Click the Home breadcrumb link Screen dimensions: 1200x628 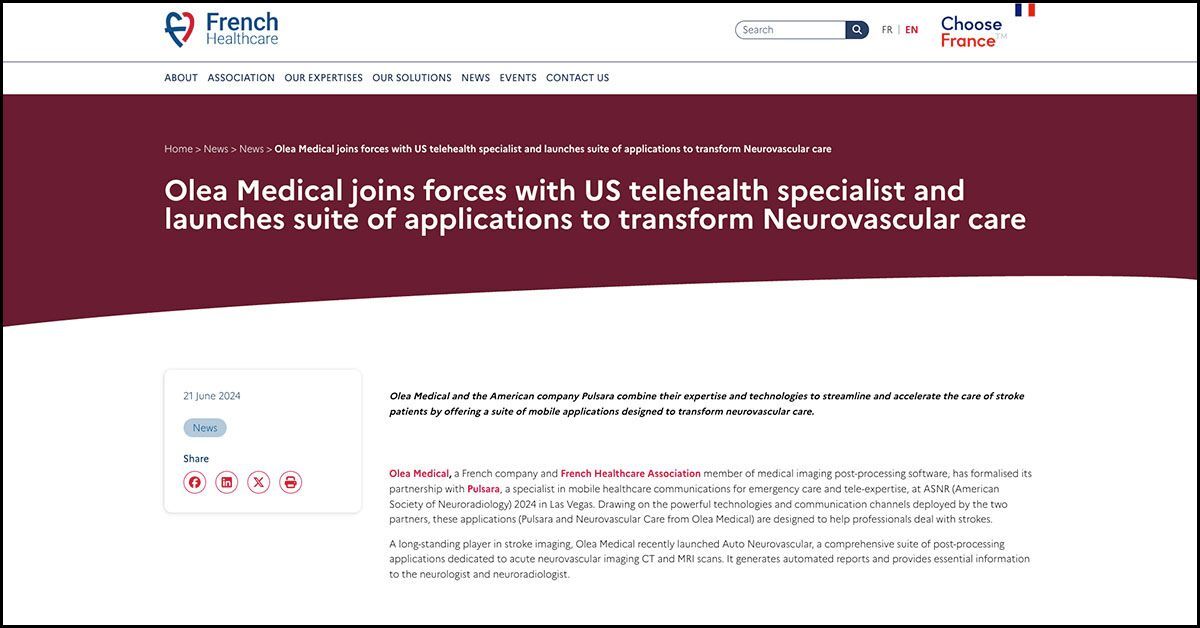[x=178, y=149]
